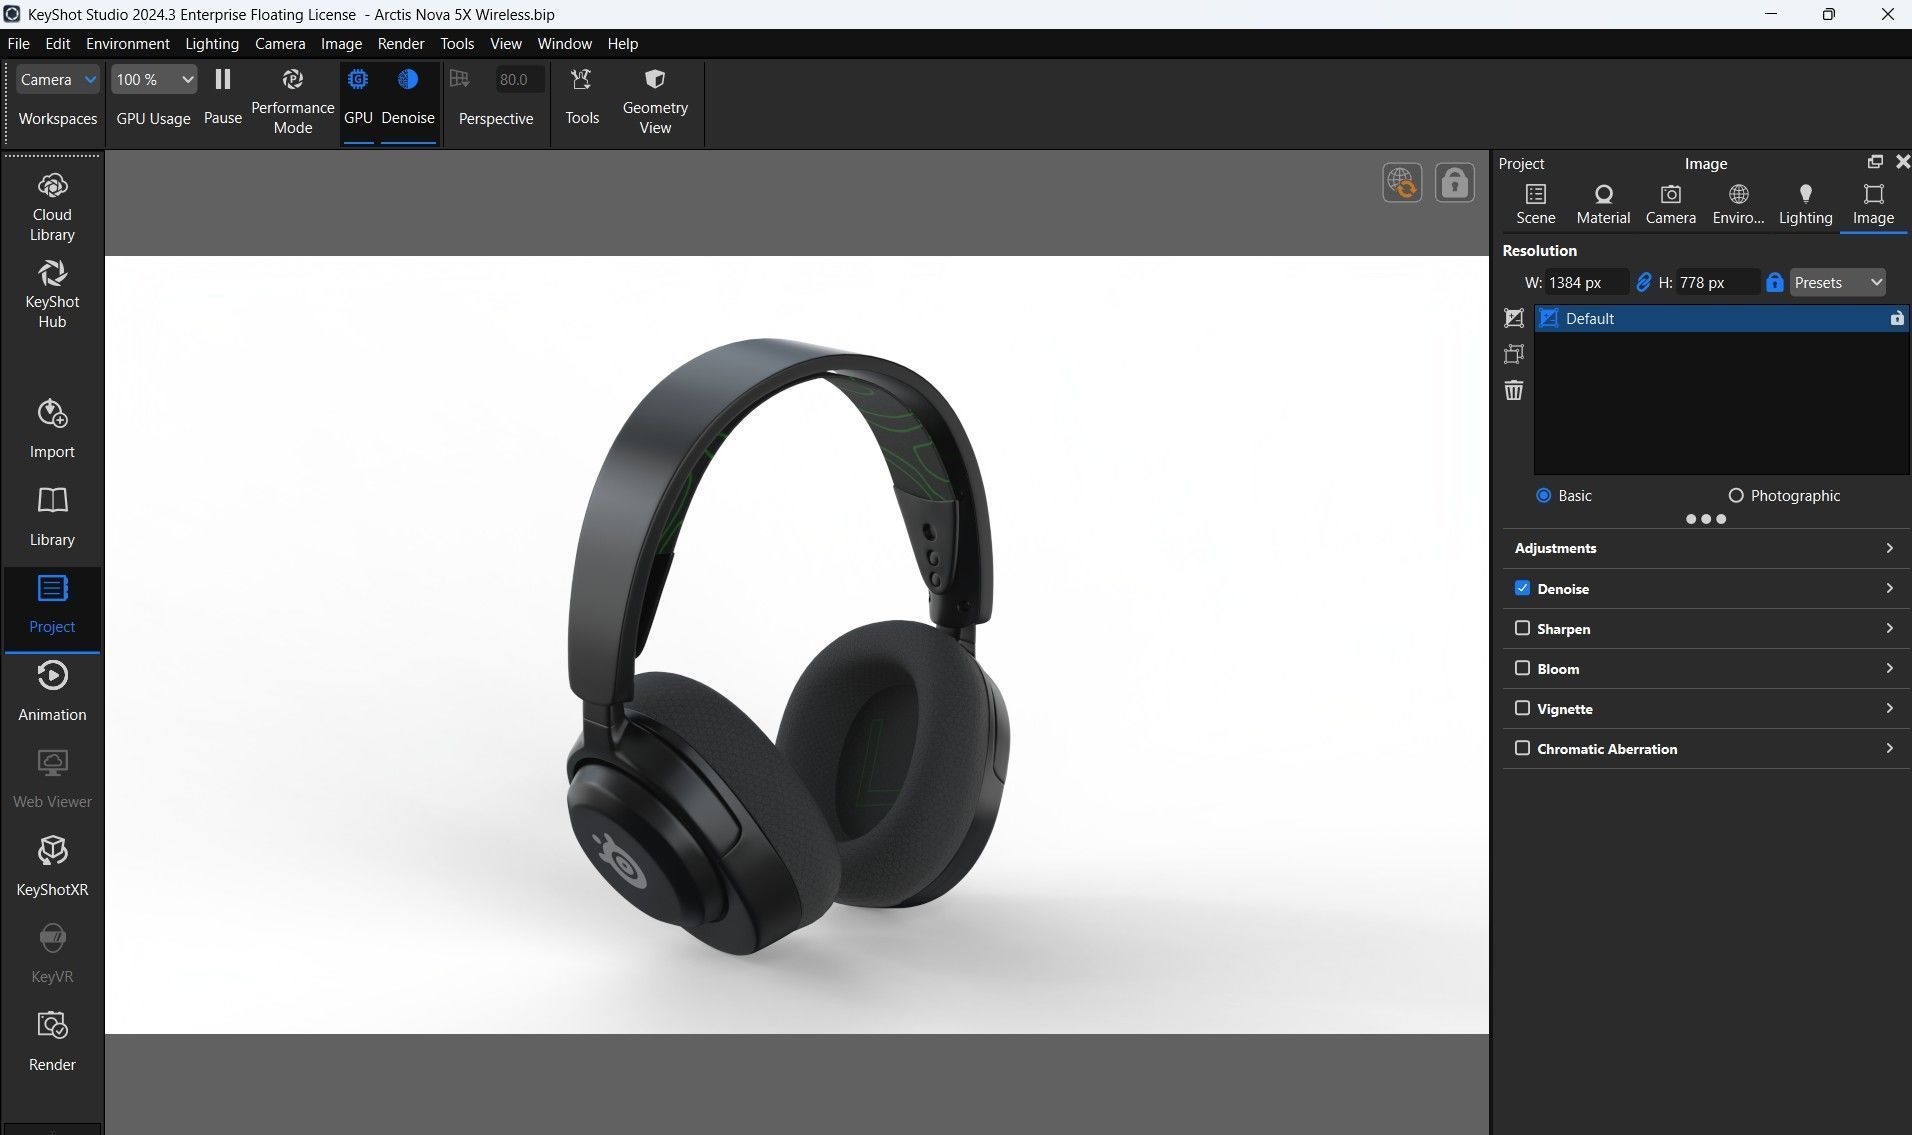
Task: Open the Render menu
Action: coord(401,44)
